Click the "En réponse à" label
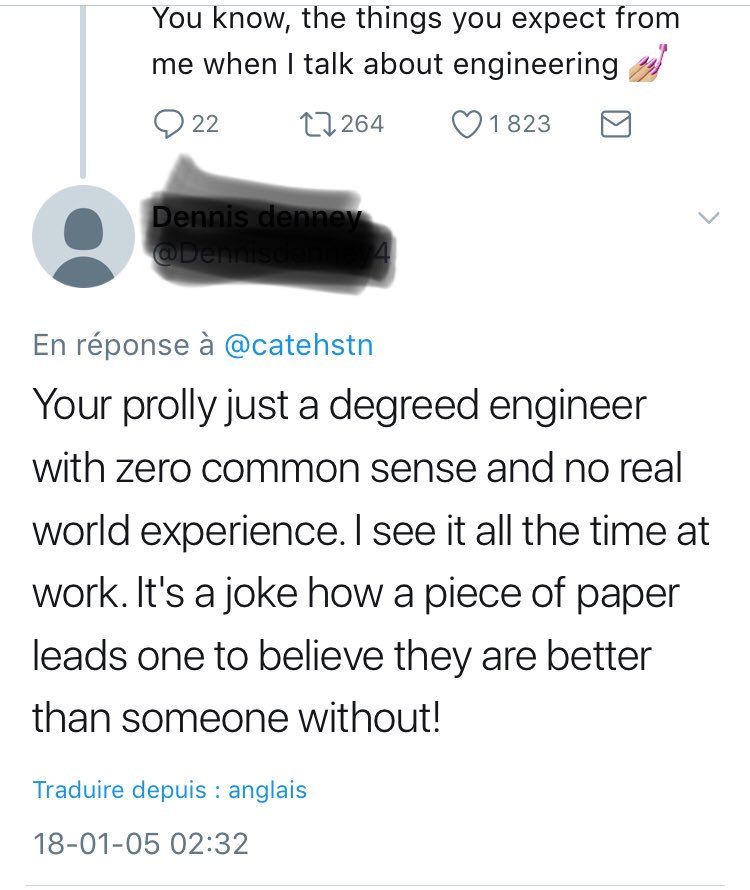Image resolution: width=750 pixels, height=890 pixels. pos(124,345)
